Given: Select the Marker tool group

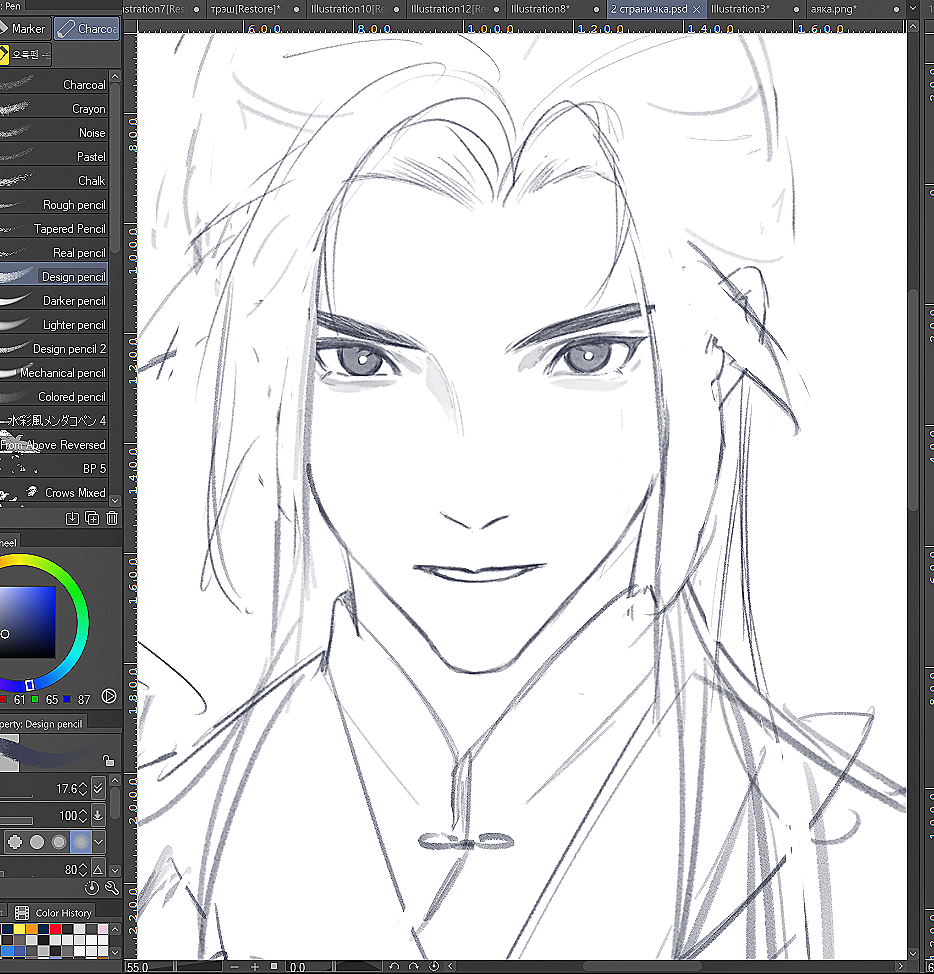Looking at the screenshot, I should coord(24,29).
